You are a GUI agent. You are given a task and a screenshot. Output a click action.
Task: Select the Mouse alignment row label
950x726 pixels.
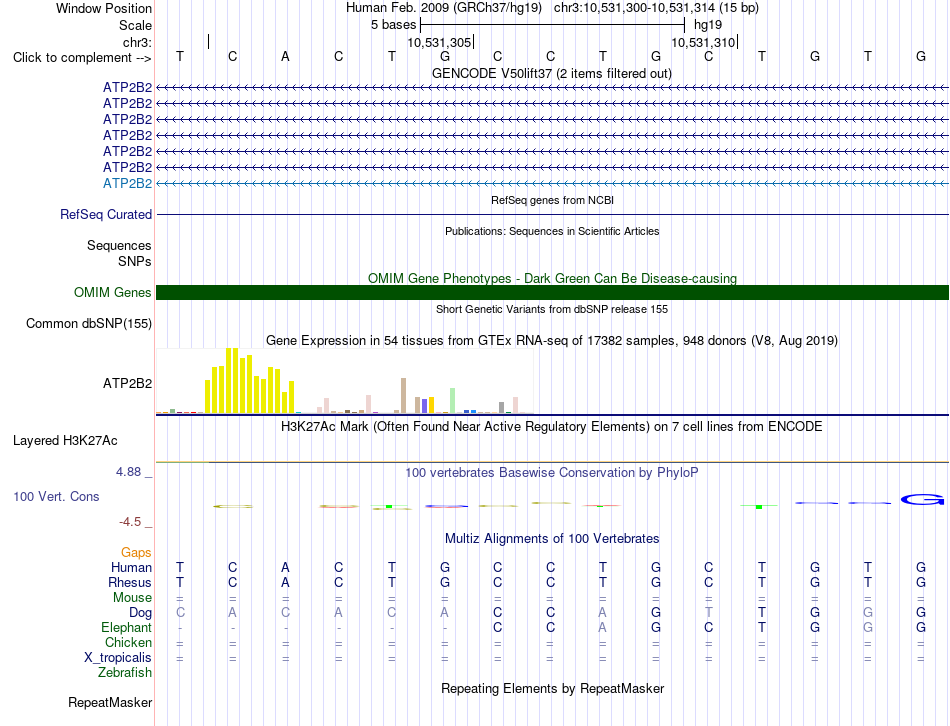pos(132,598)
